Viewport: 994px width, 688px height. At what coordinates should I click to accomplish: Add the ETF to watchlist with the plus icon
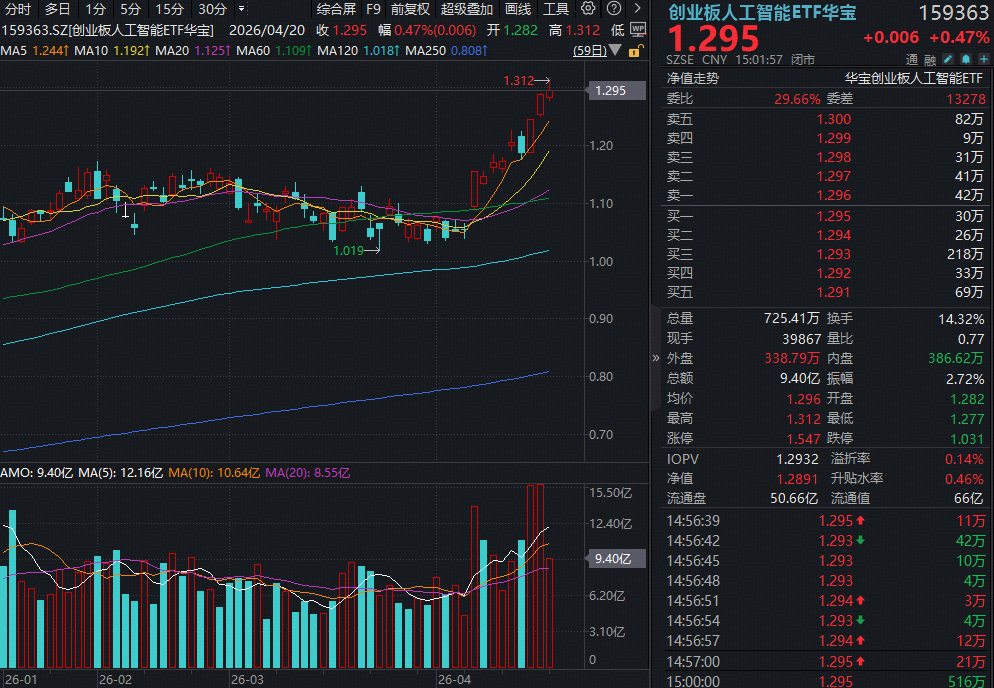(x=983, y=58)
